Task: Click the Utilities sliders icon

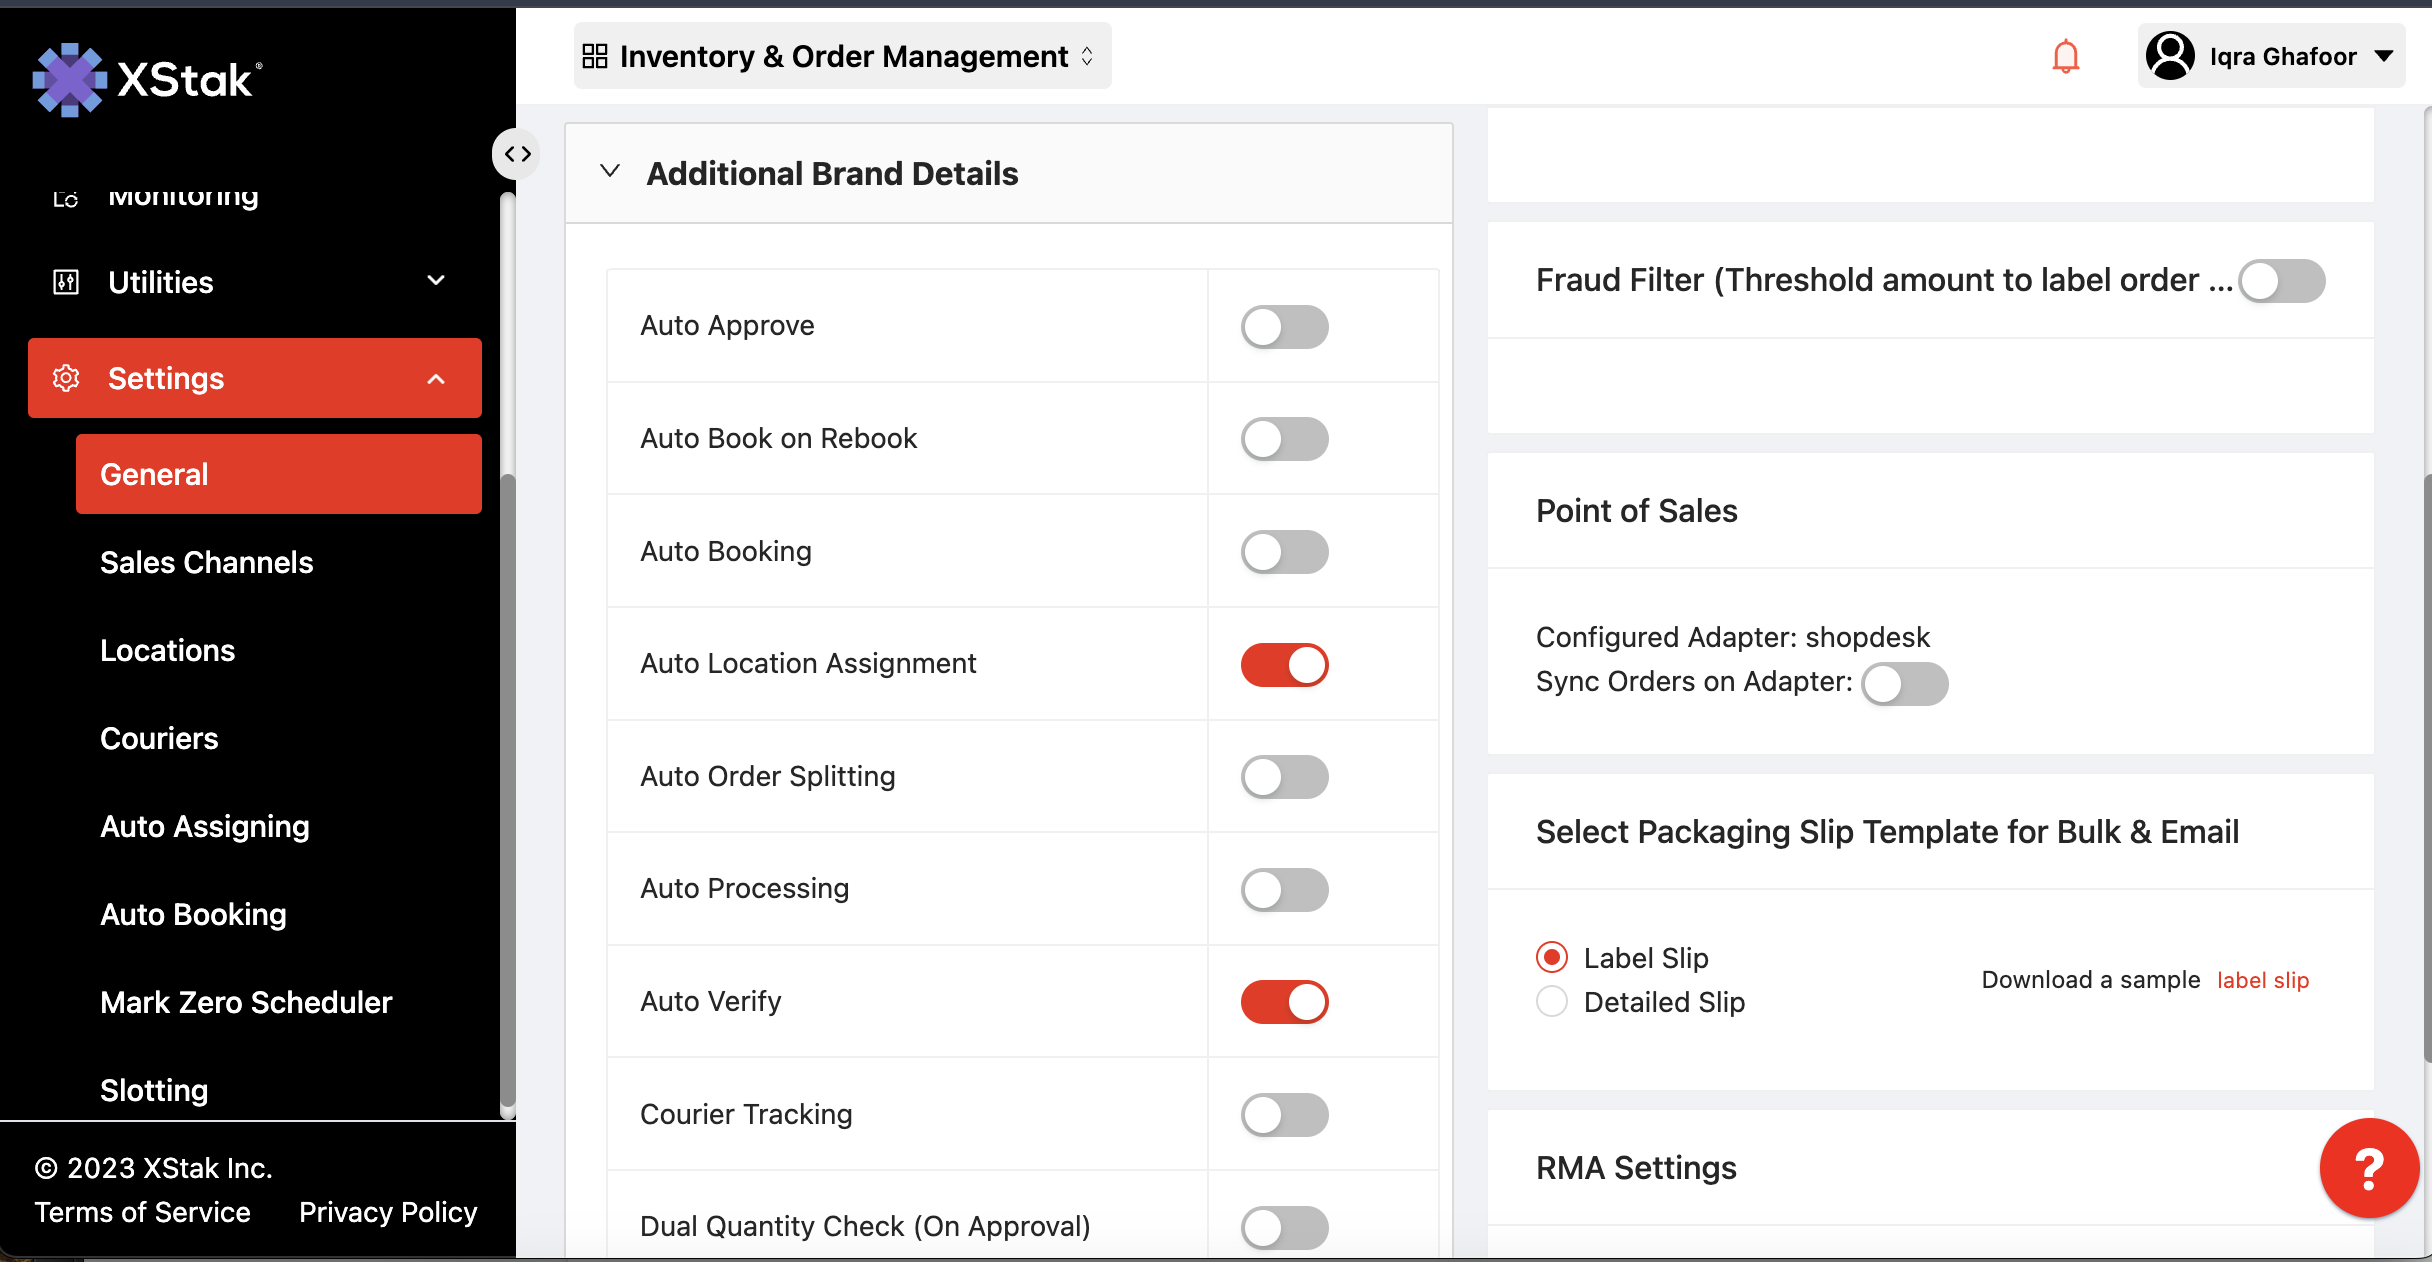Action: [66, 282]
